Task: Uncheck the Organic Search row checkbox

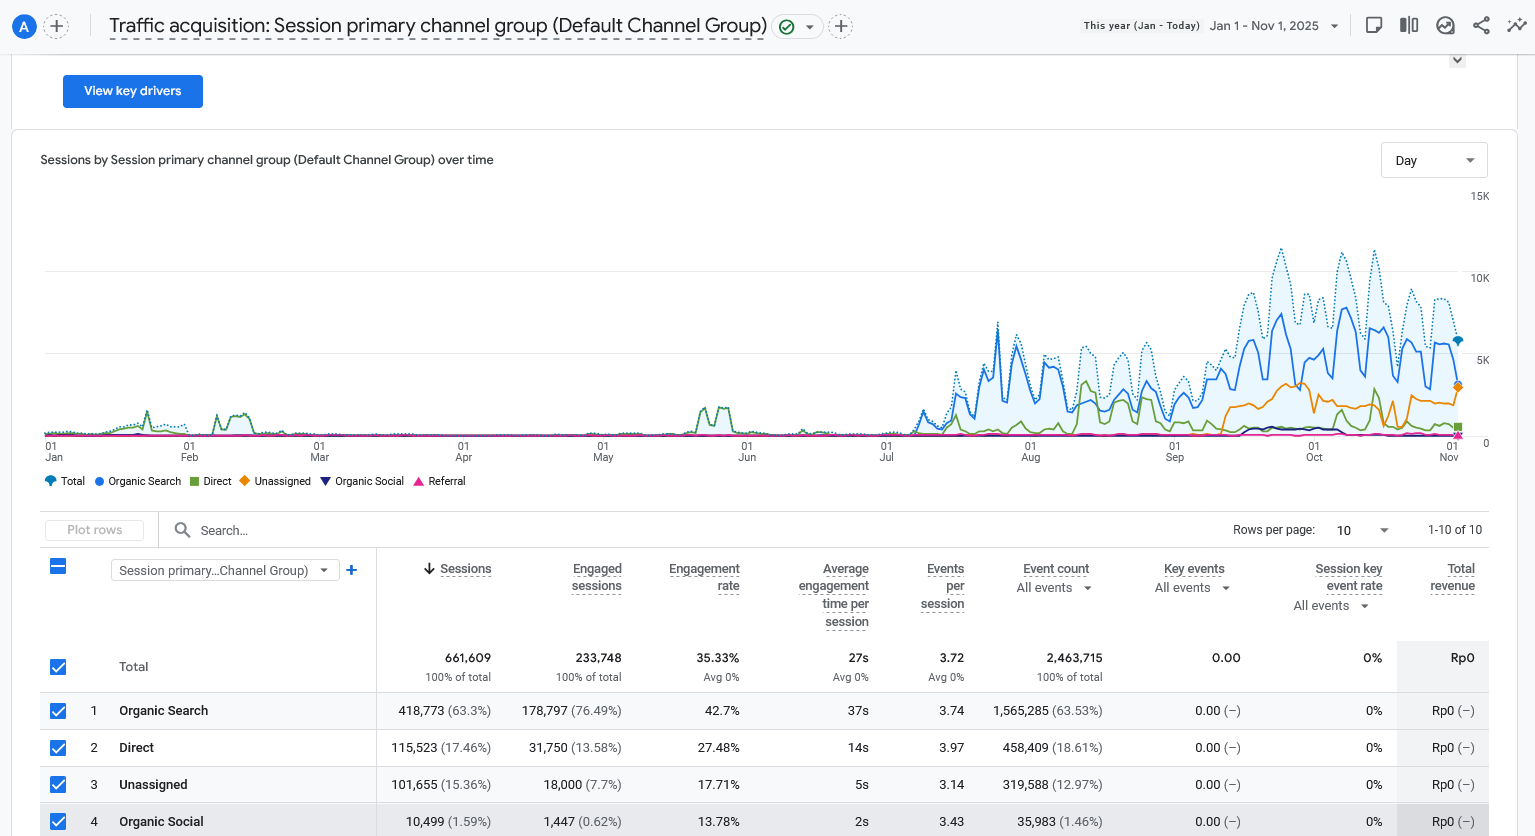Action: click(58, 711)
